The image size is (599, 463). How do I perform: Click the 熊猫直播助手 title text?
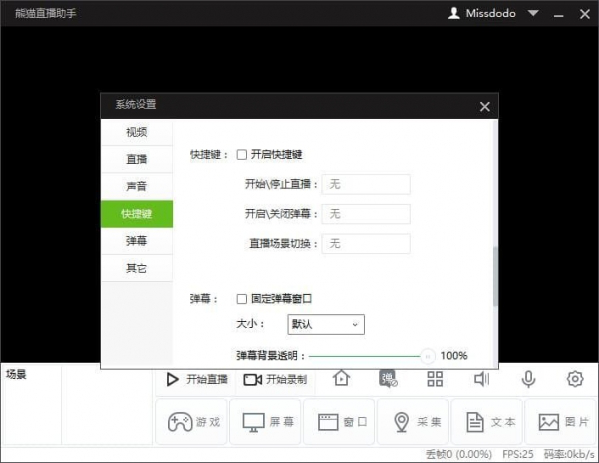pos(45,13)
